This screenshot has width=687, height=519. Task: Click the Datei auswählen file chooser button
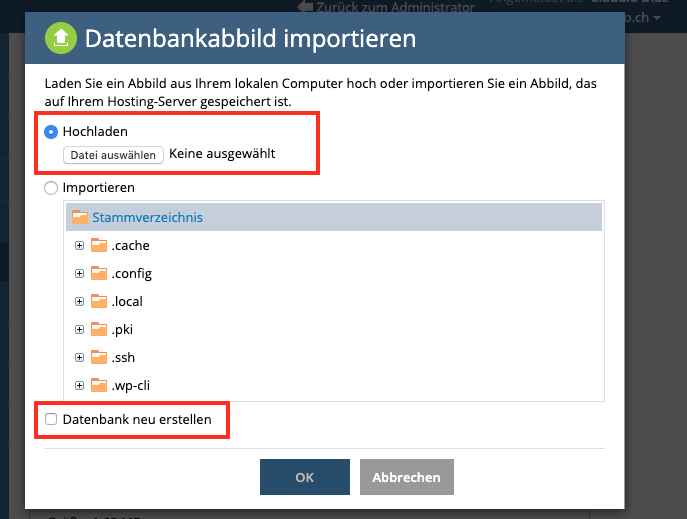113,155
